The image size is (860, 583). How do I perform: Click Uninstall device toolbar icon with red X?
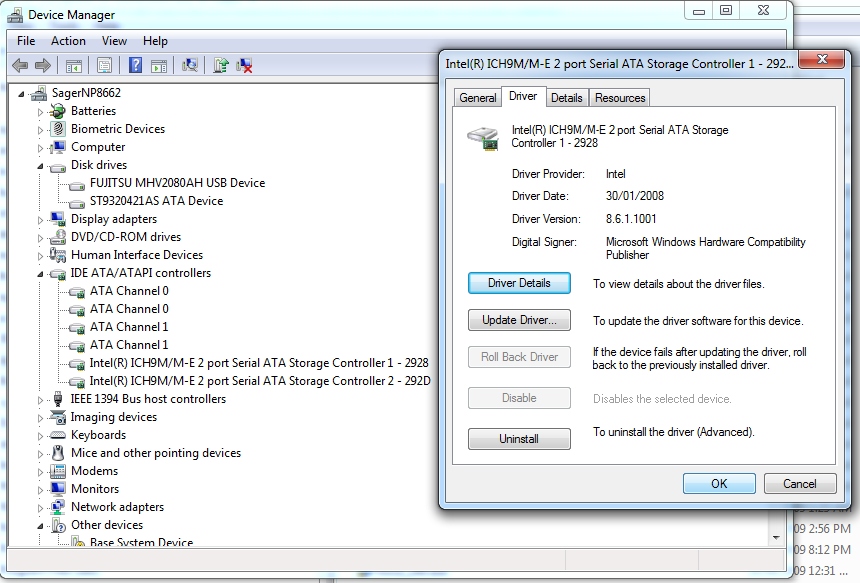[244, 66]
